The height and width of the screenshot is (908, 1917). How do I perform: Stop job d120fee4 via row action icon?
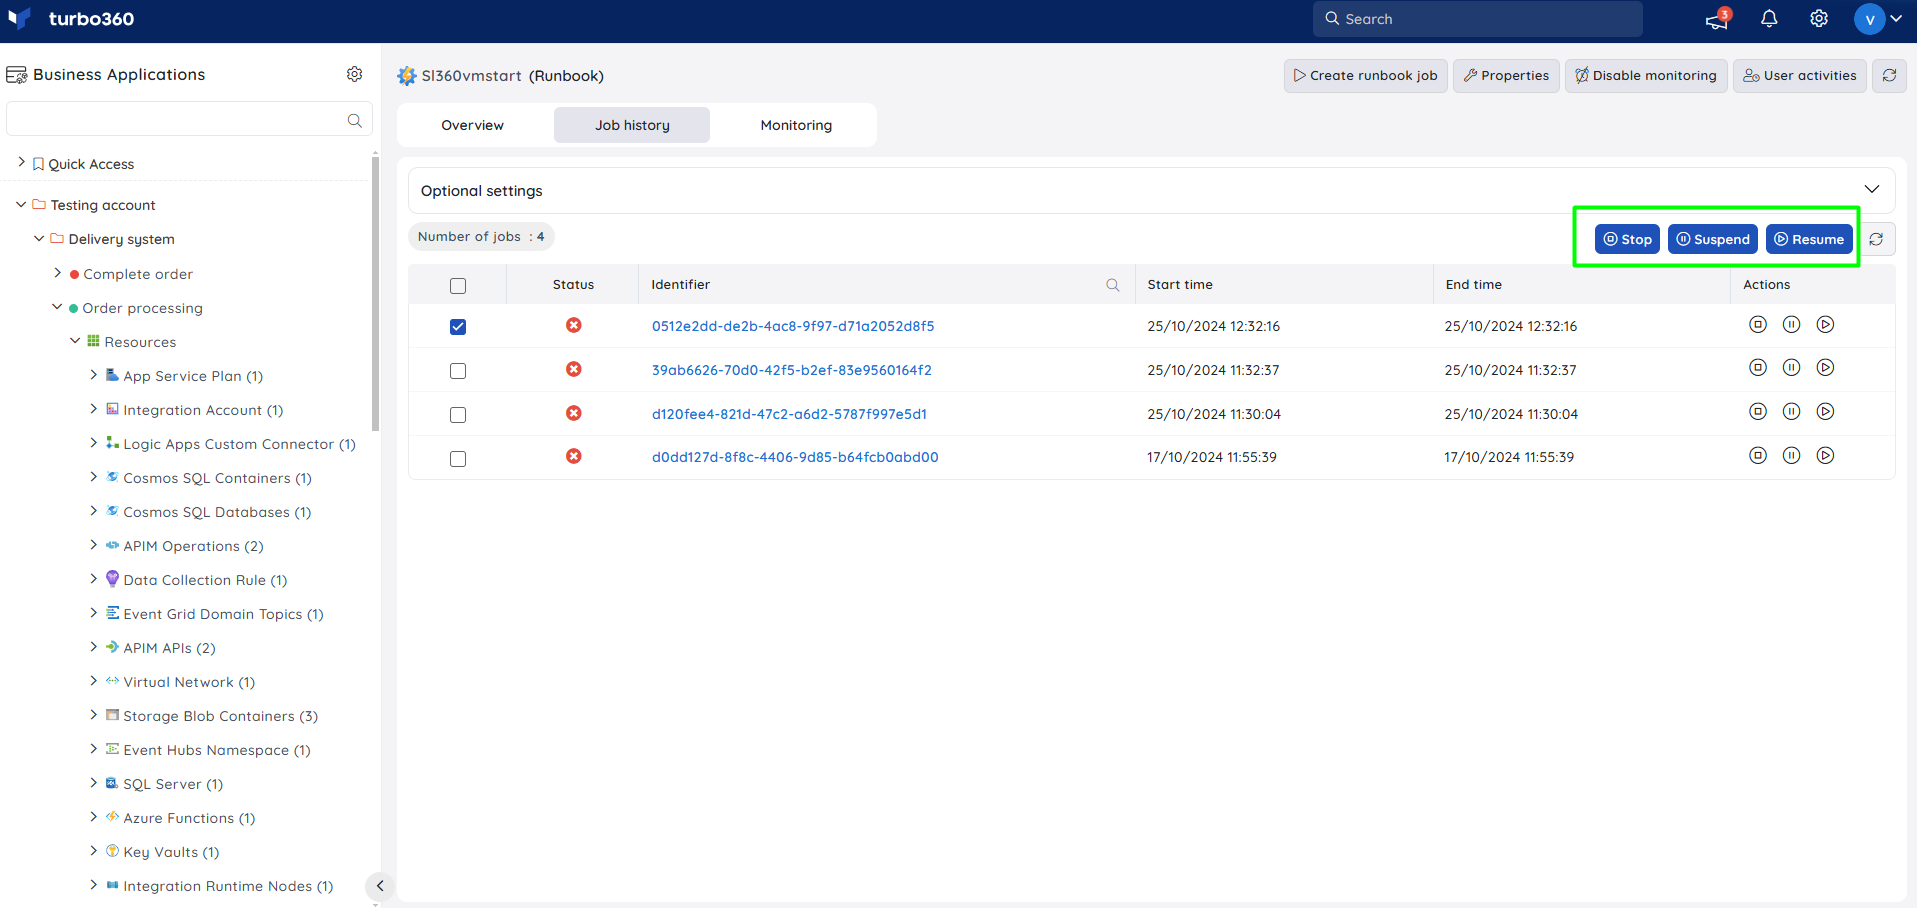click(x=1758, y=412)
